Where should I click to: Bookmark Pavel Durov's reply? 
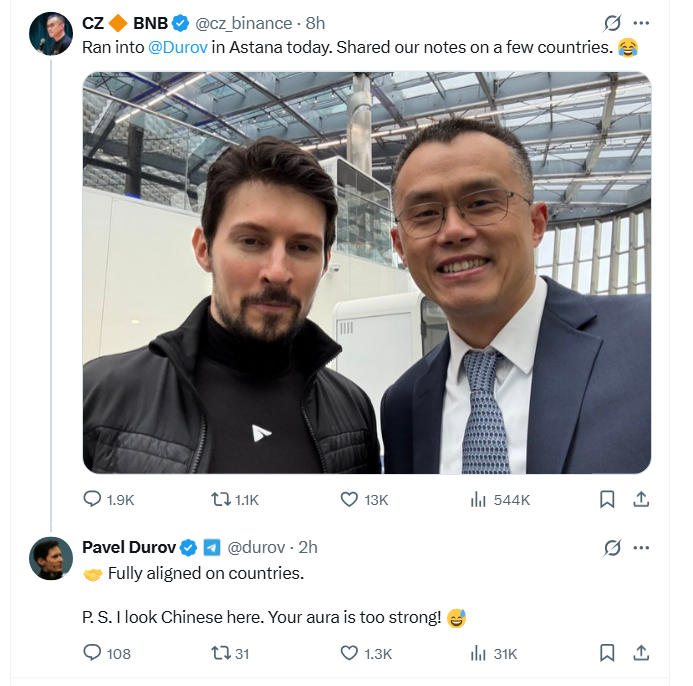coord(607,653)
